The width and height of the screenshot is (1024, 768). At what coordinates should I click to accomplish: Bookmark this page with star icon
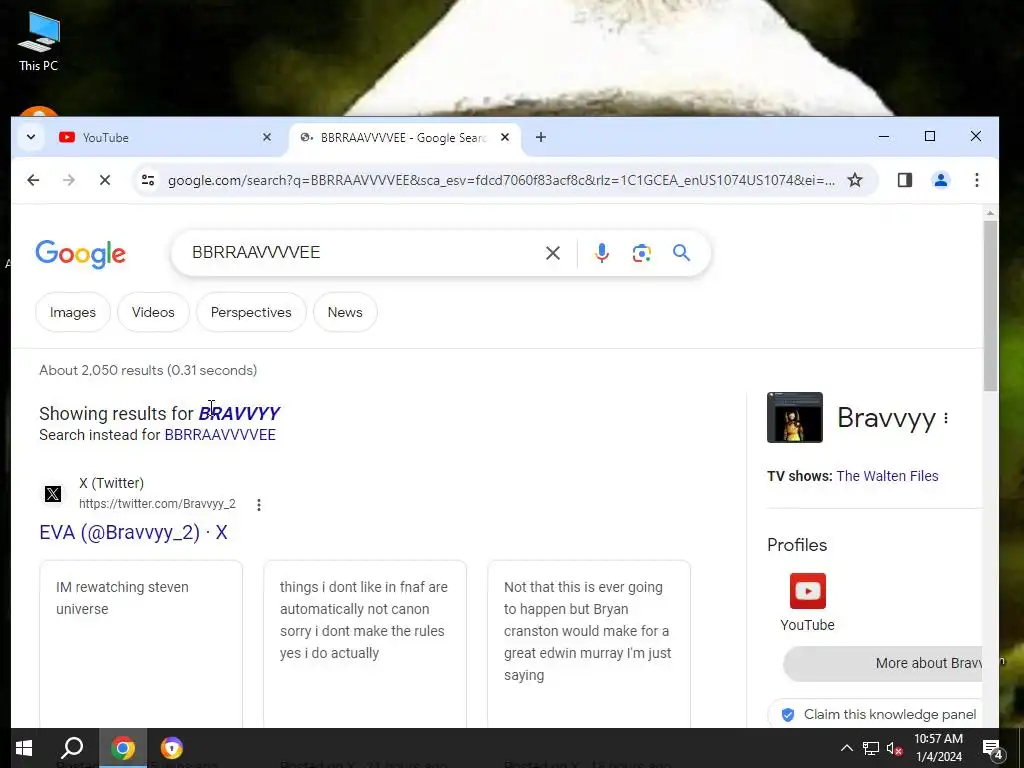855,180
